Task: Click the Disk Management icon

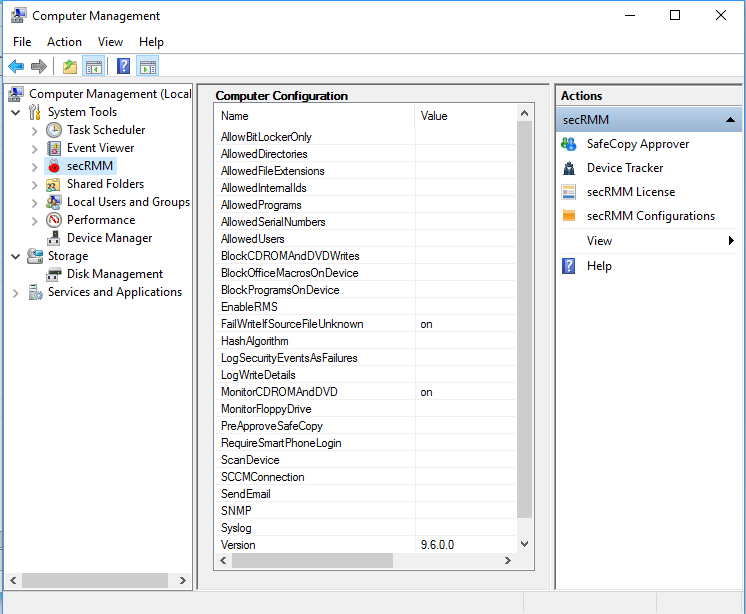Action: [x=54, y=274]
